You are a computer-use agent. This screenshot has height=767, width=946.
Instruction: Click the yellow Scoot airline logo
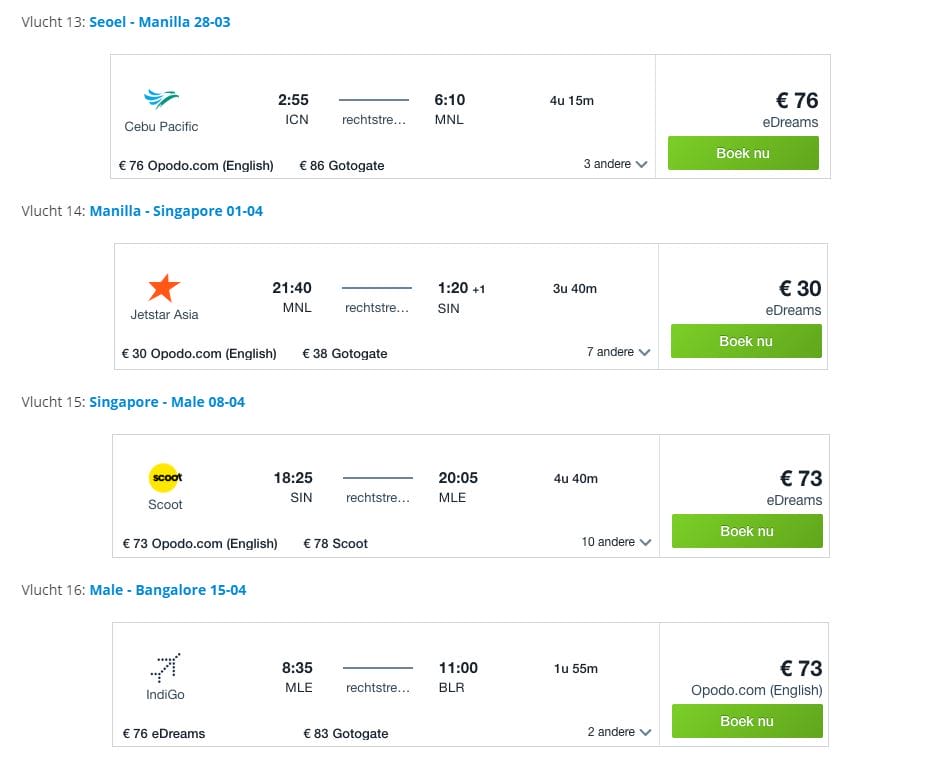[165, 478]
